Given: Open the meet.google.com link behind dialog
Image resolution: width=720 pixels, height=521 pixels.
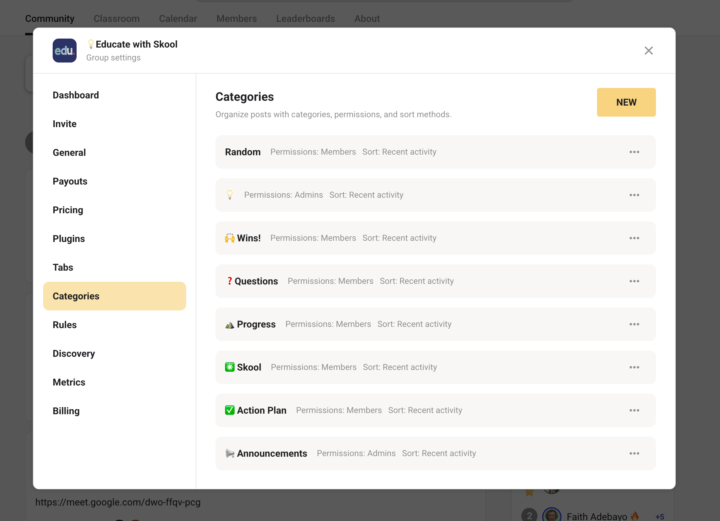Looking at the screenshot, I should [x=118, y=502].
